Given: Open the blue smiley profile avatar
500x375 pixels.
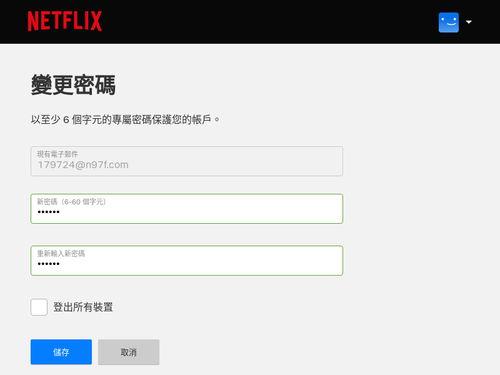Looking at the screenshot, I should [449, 22].
